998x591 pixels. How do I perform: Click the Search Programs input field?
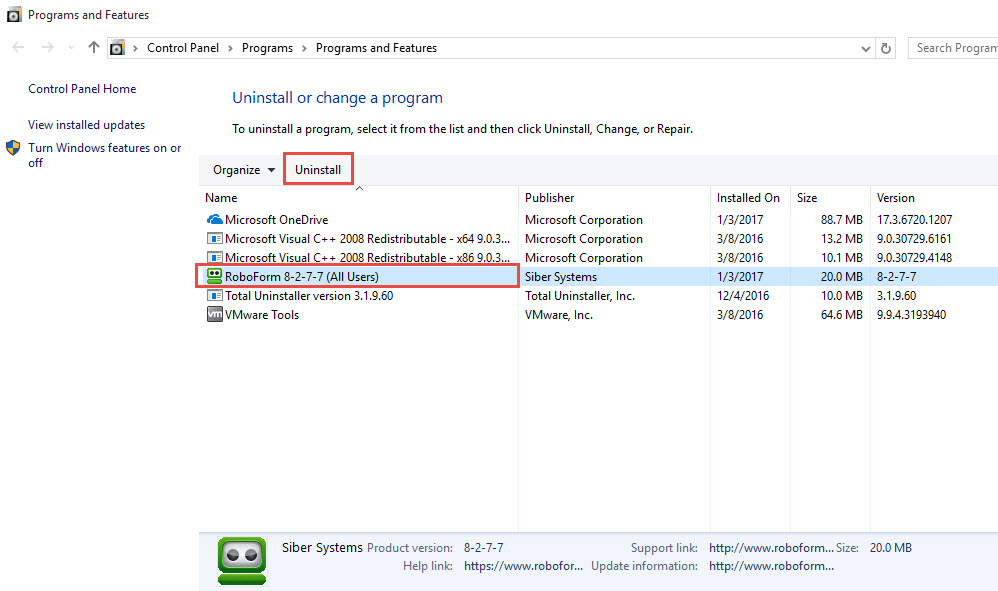tap(953, 48)
